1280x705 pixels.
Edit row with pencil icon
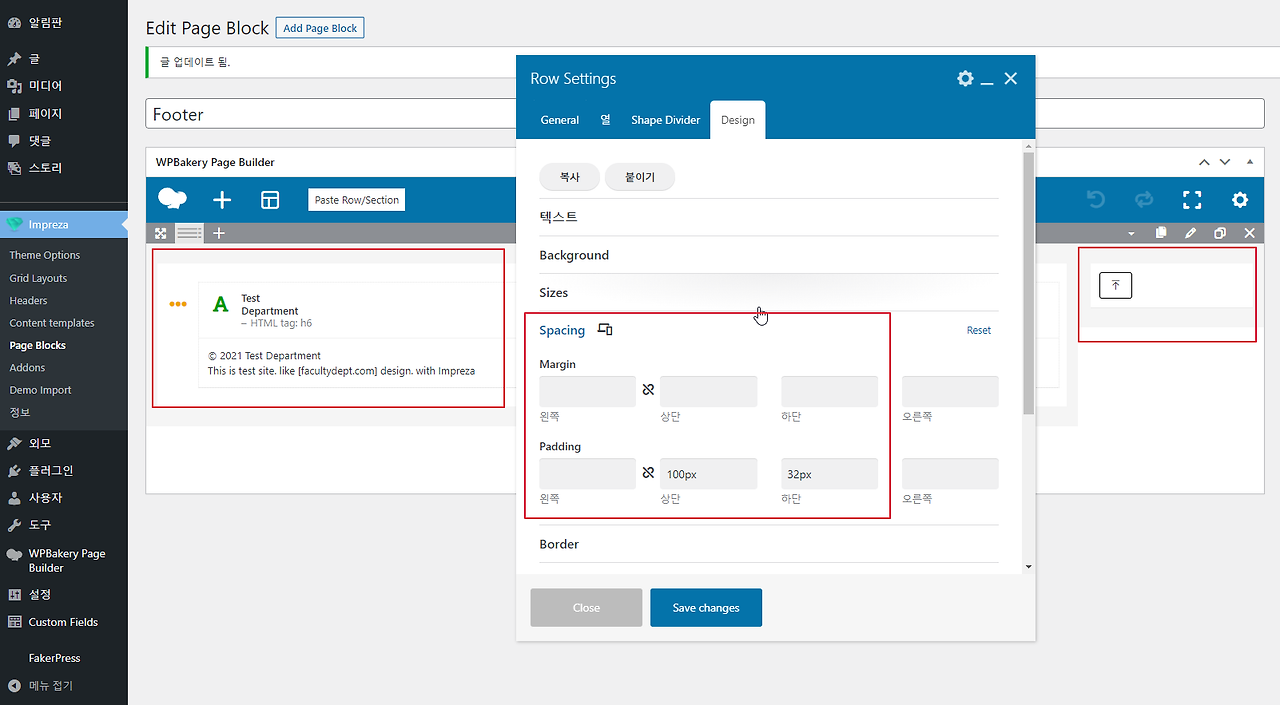(1190, 233)
